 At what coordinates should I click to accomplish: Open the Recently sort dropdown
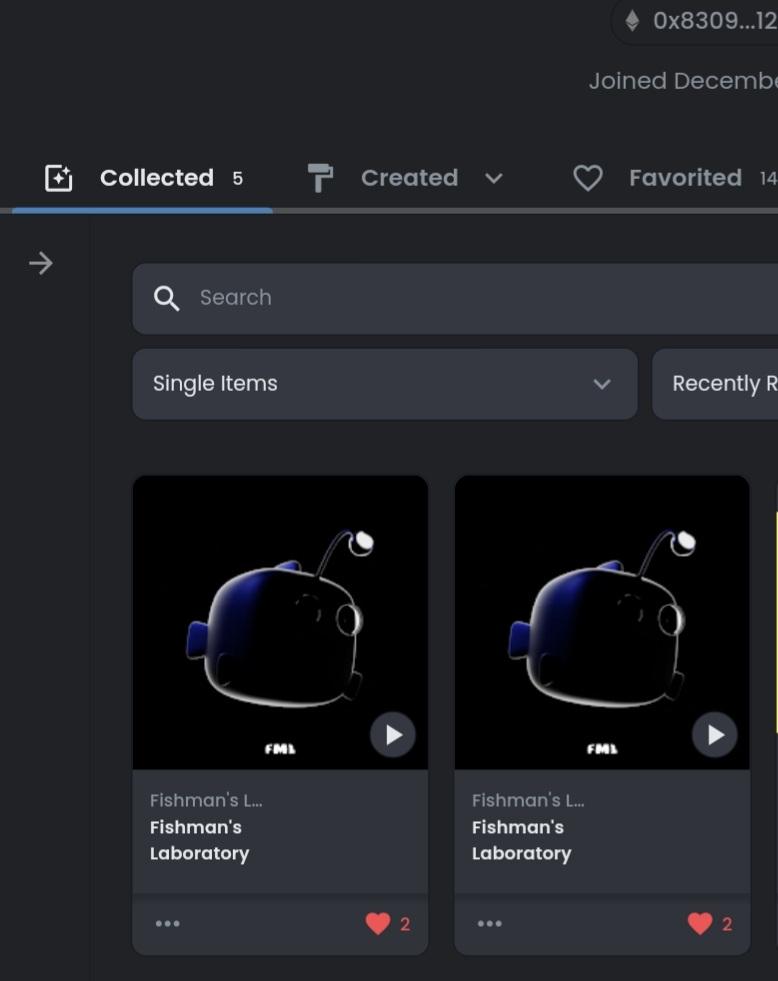[715, 384]
